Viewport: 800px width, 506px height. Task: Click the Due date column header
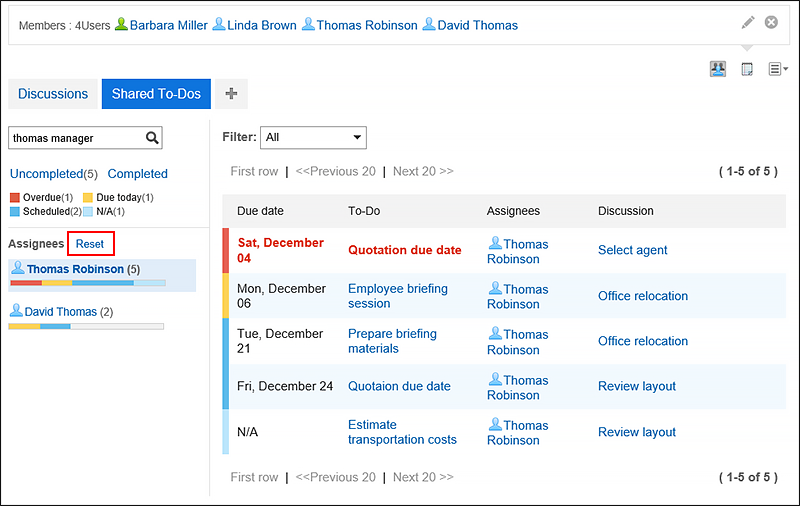click(260, 211)
